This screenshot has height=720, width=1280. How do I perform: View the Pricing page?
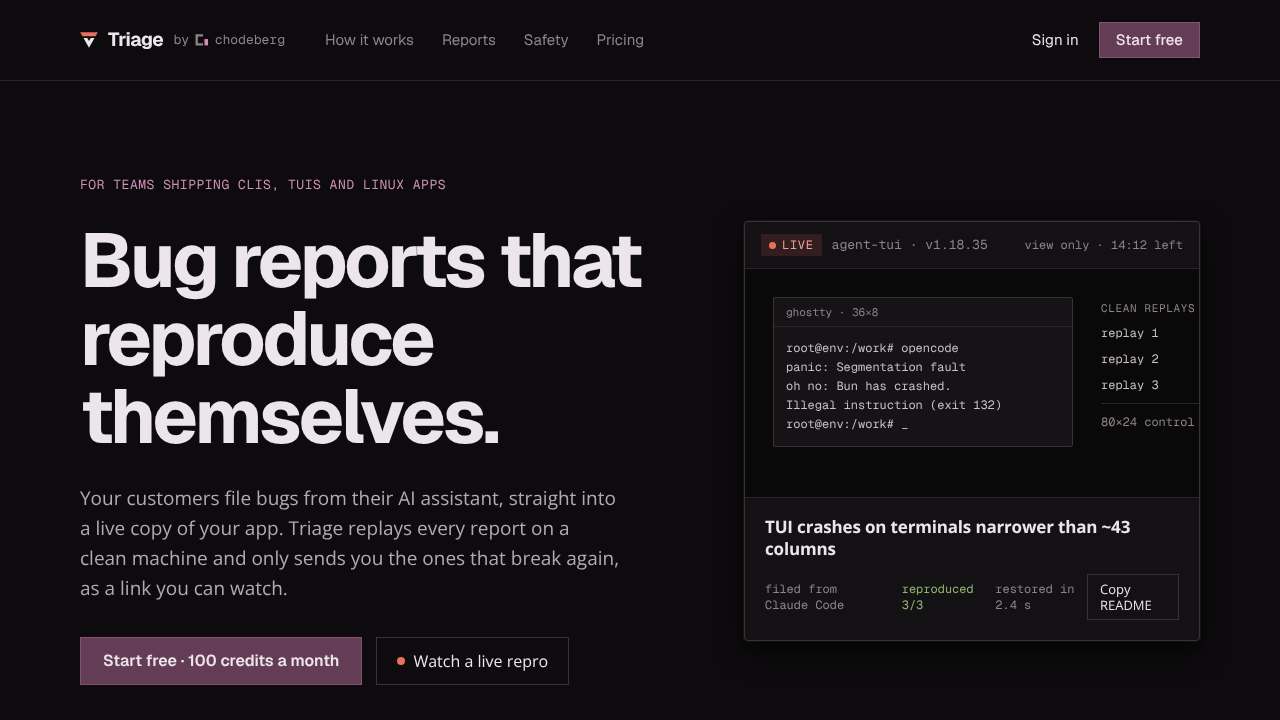point(620,40)
